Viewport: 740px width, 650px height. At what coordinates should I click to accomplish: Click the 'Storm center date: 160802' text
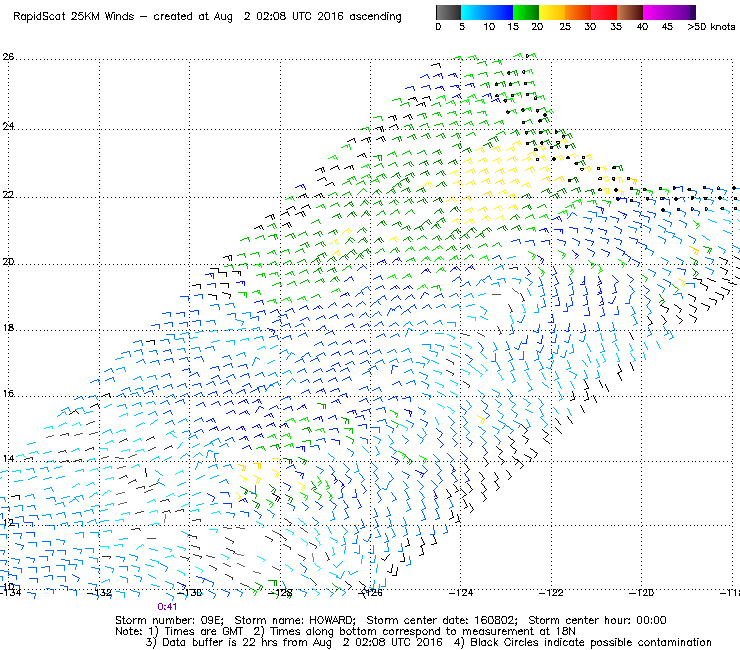(x=442, y=620)
